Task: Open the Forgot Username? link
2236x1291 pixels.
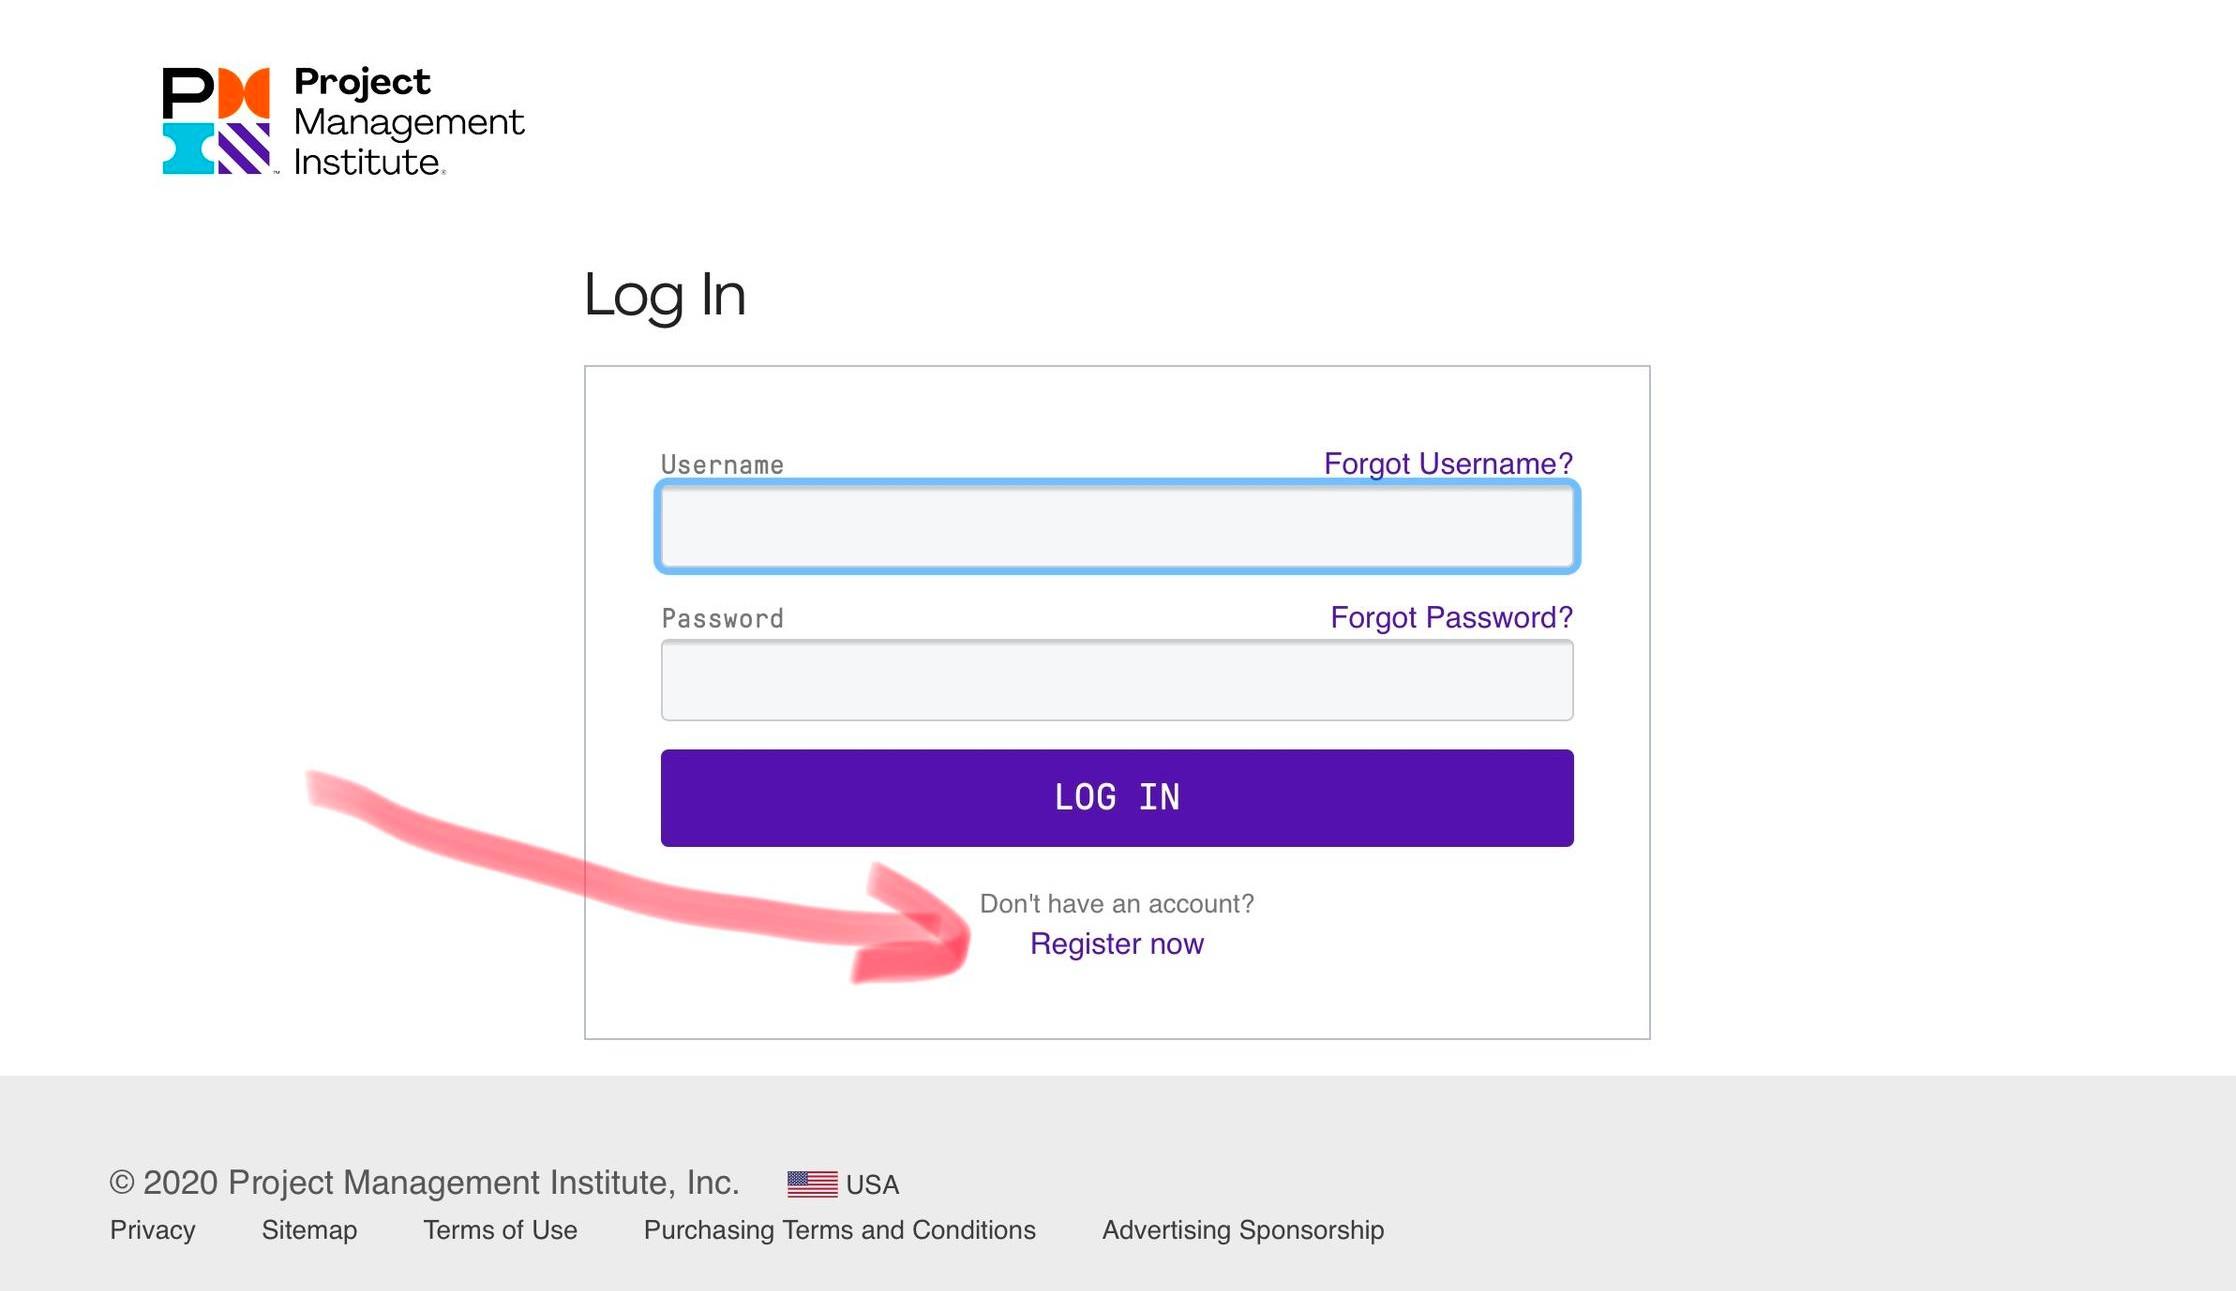Action: point(1447,464)
